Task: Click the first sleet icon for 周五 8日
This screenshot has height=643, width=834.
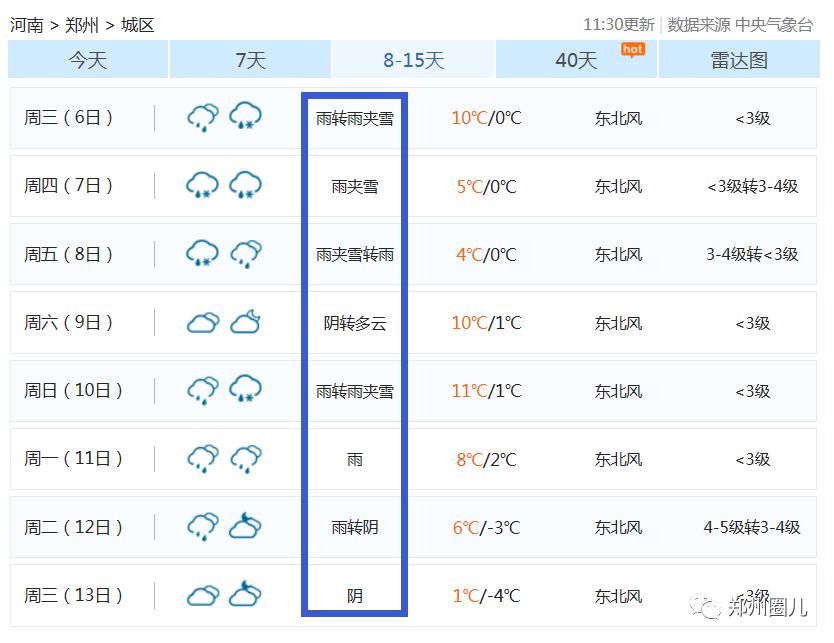Action: (203, 254)
